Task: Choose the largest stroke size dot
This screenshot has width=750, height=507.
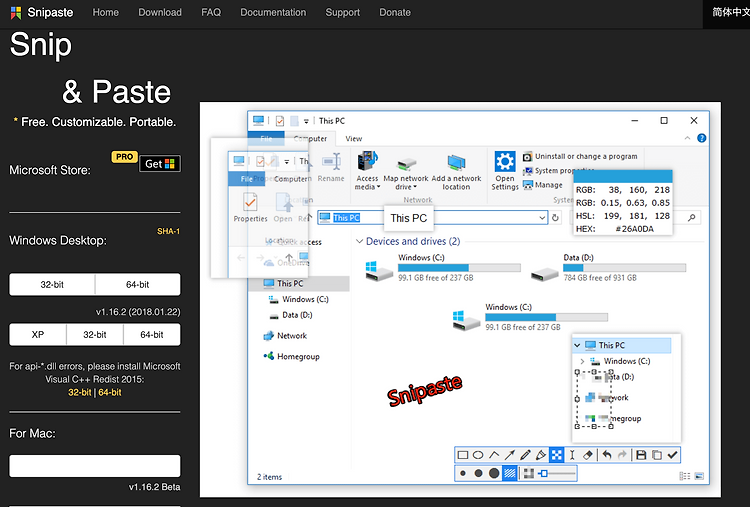Action: [494, 474]
